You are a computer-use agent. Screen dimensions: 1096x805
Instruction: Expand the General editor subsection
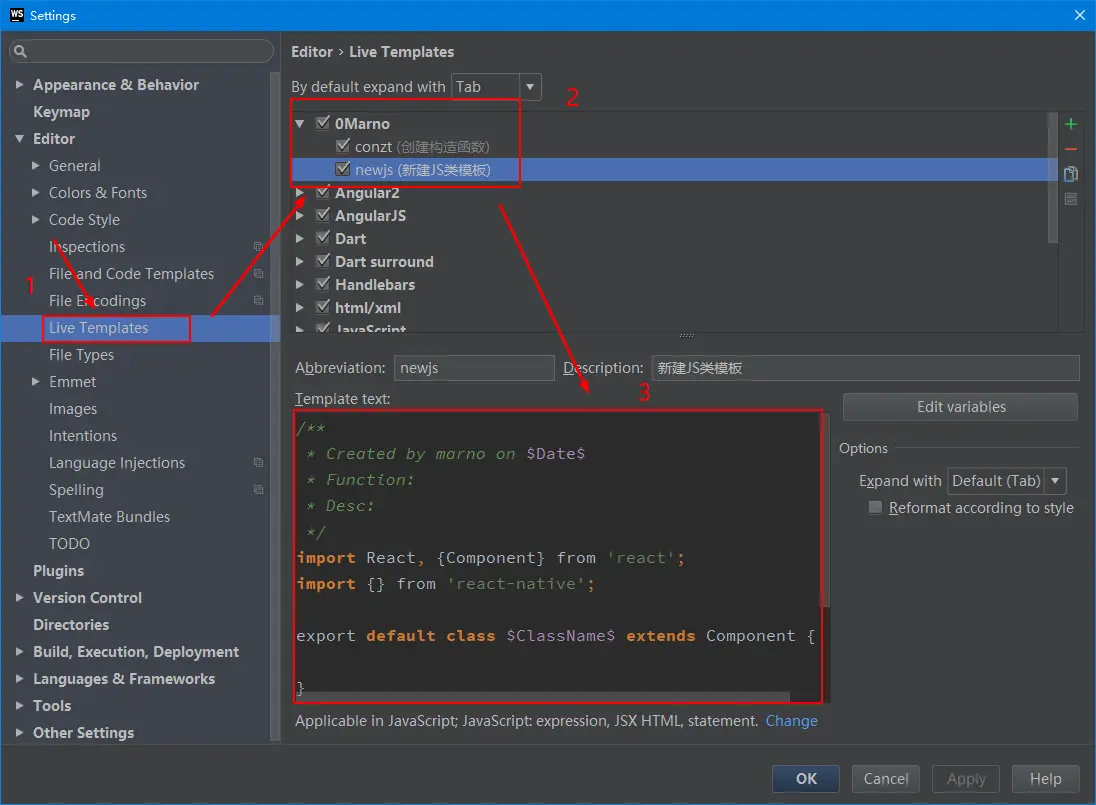(36, 166)
